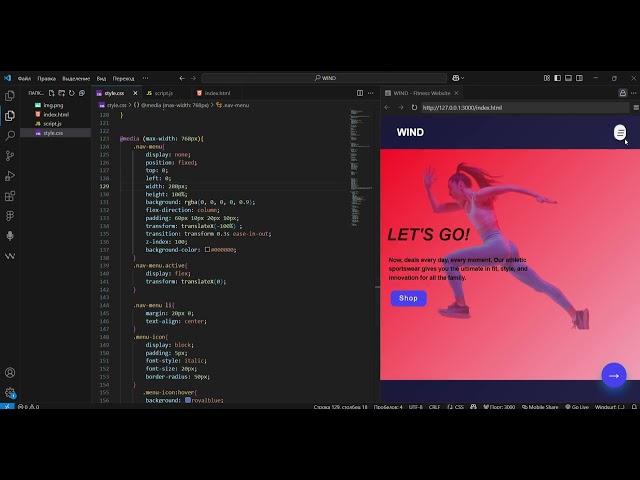The image size is (640, 480).
Task: Open the Вид menu
Action: coord(101,78)
